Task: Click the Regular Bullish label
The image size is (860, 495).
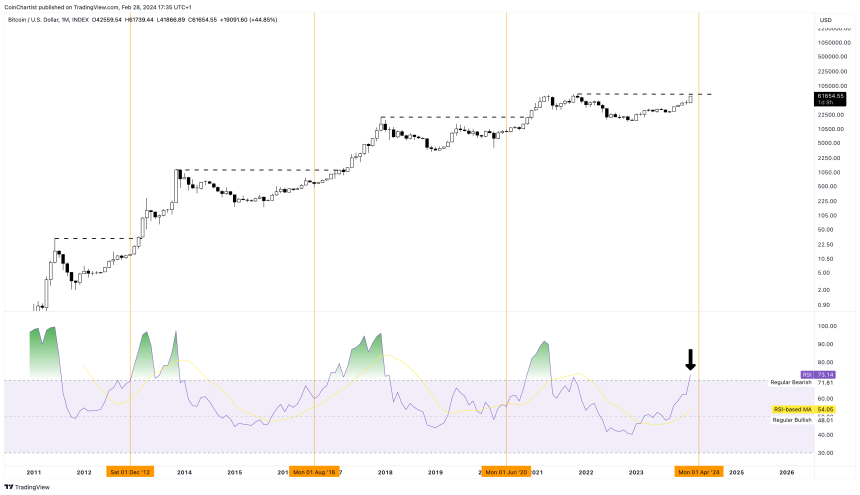Action: 792,420
